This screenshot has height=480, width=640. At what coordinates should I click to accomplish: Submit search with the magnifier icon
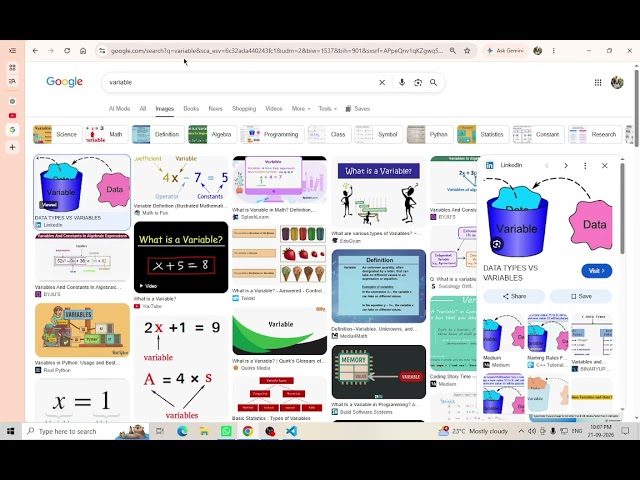pyautogui.click(x=433, y=82)
